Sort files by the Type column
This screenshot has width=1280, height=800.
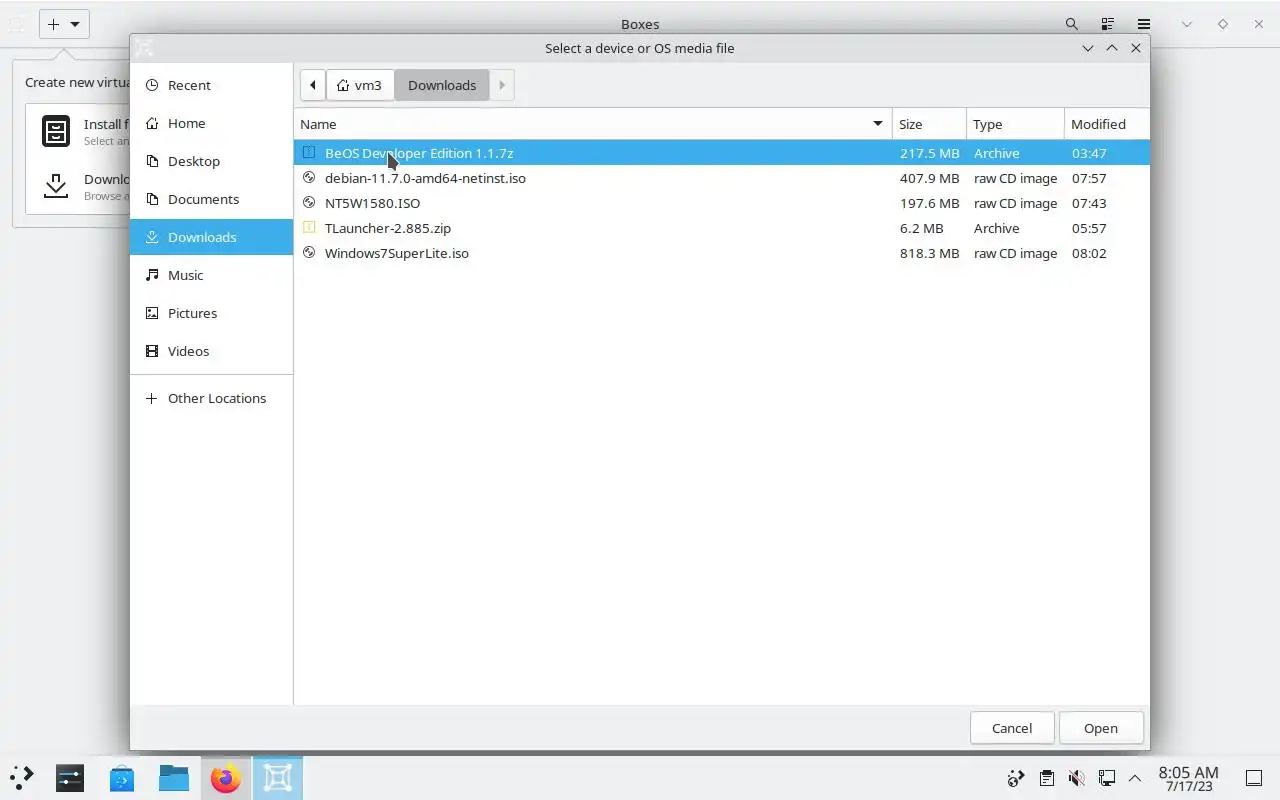point(1015,124)
